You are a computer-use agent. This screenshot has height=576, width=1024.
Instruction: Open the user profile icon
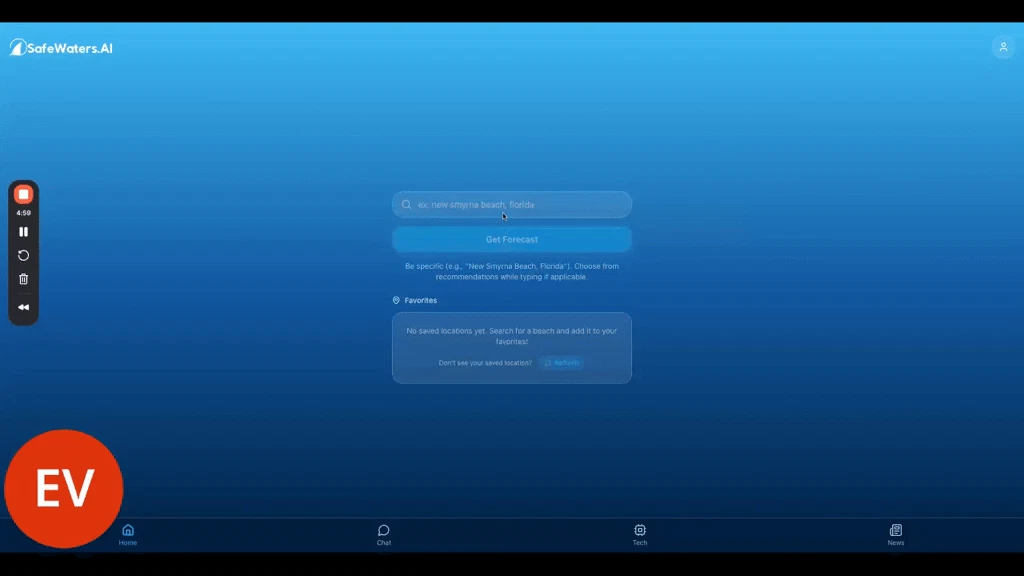click(x=1003, y=47)
